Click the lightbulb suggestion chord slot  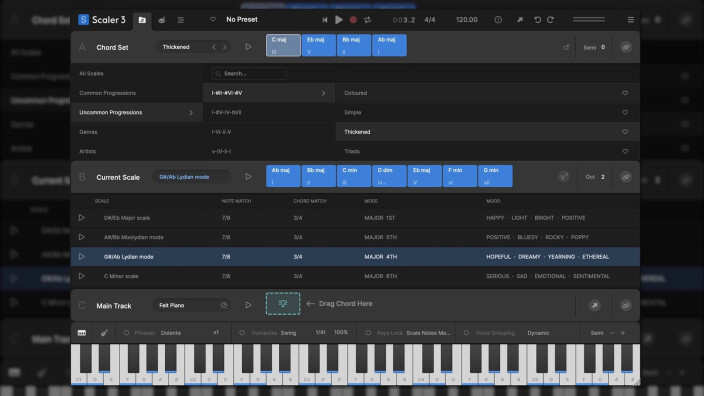(283, 304)
